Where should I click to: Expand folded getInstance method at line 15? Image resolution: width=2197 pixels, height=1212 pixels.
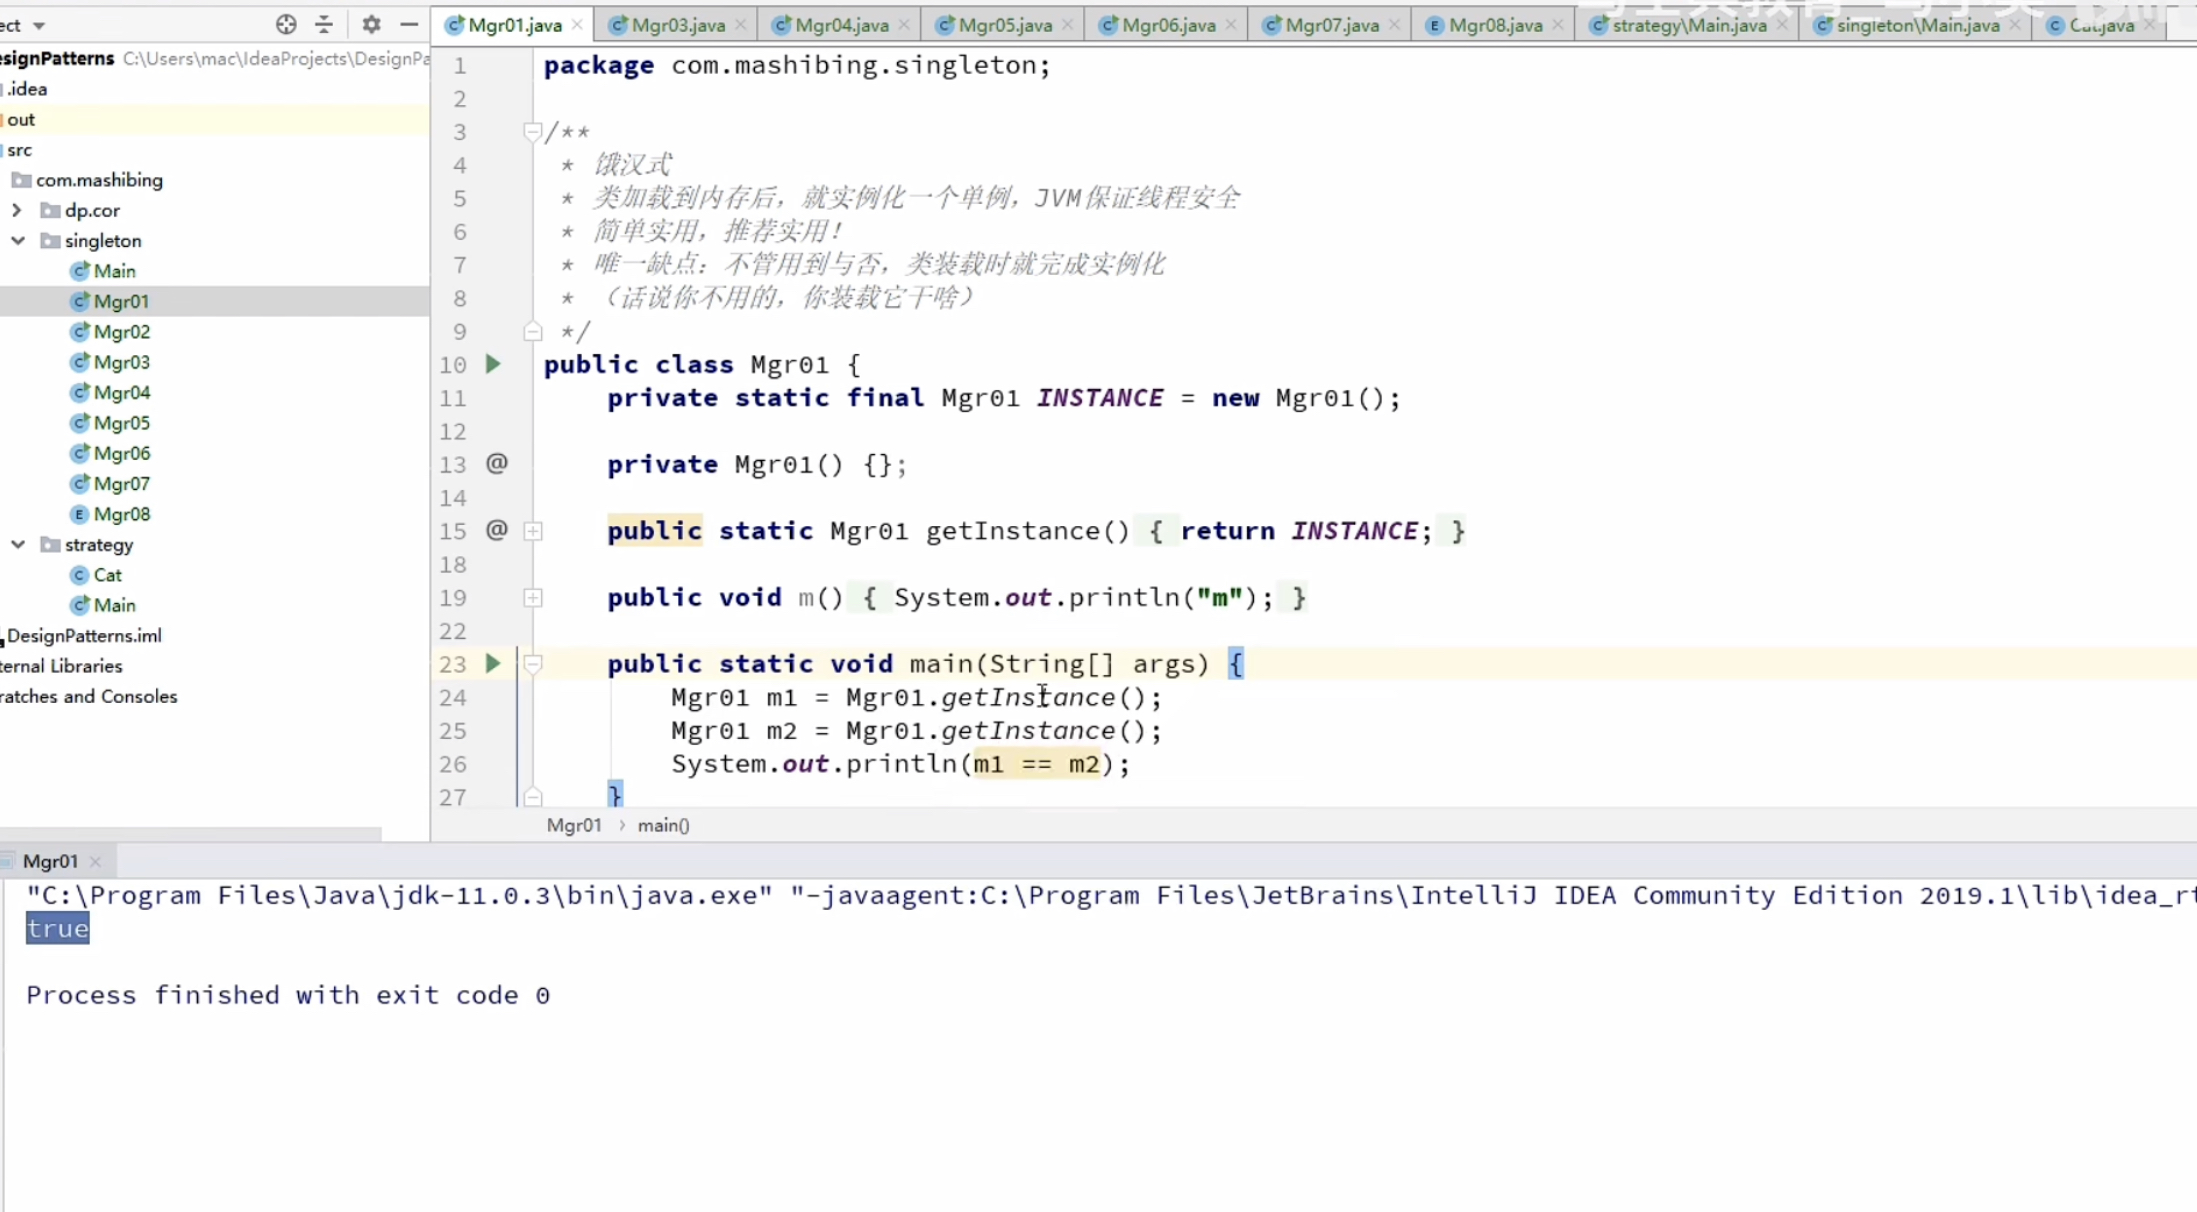tap(533, 531)
